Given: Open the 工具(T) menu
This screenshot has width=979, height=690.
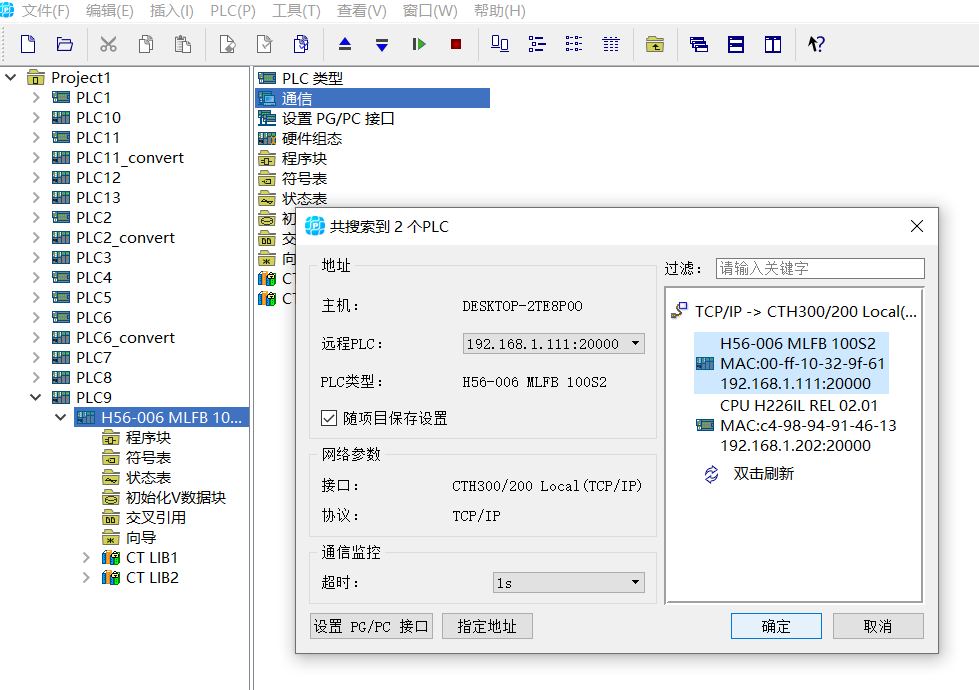Looking at the screenshot, I should click(296, 11).
